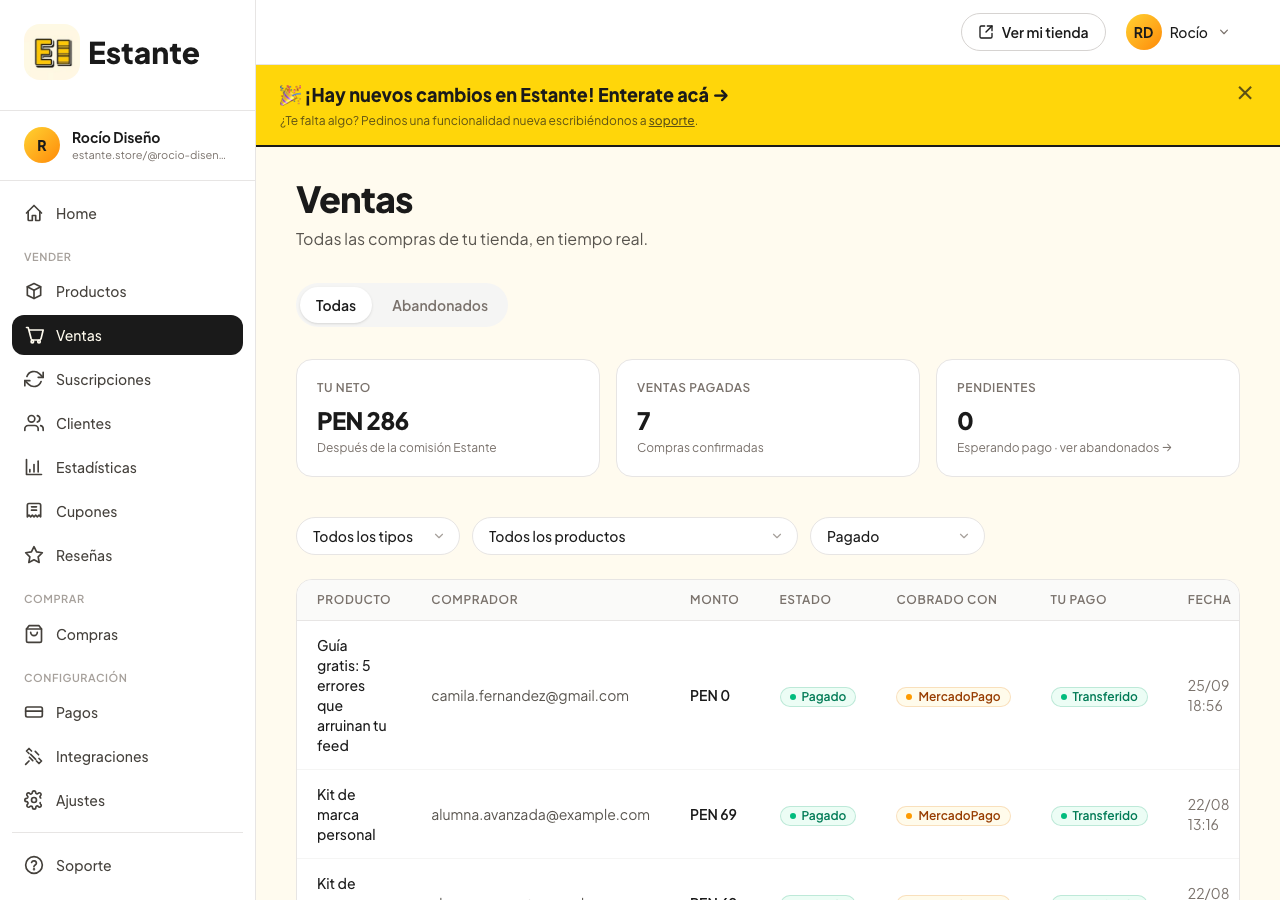Click the Compras shopping bag icon
1280x900 pixels.
pos(34,634)
